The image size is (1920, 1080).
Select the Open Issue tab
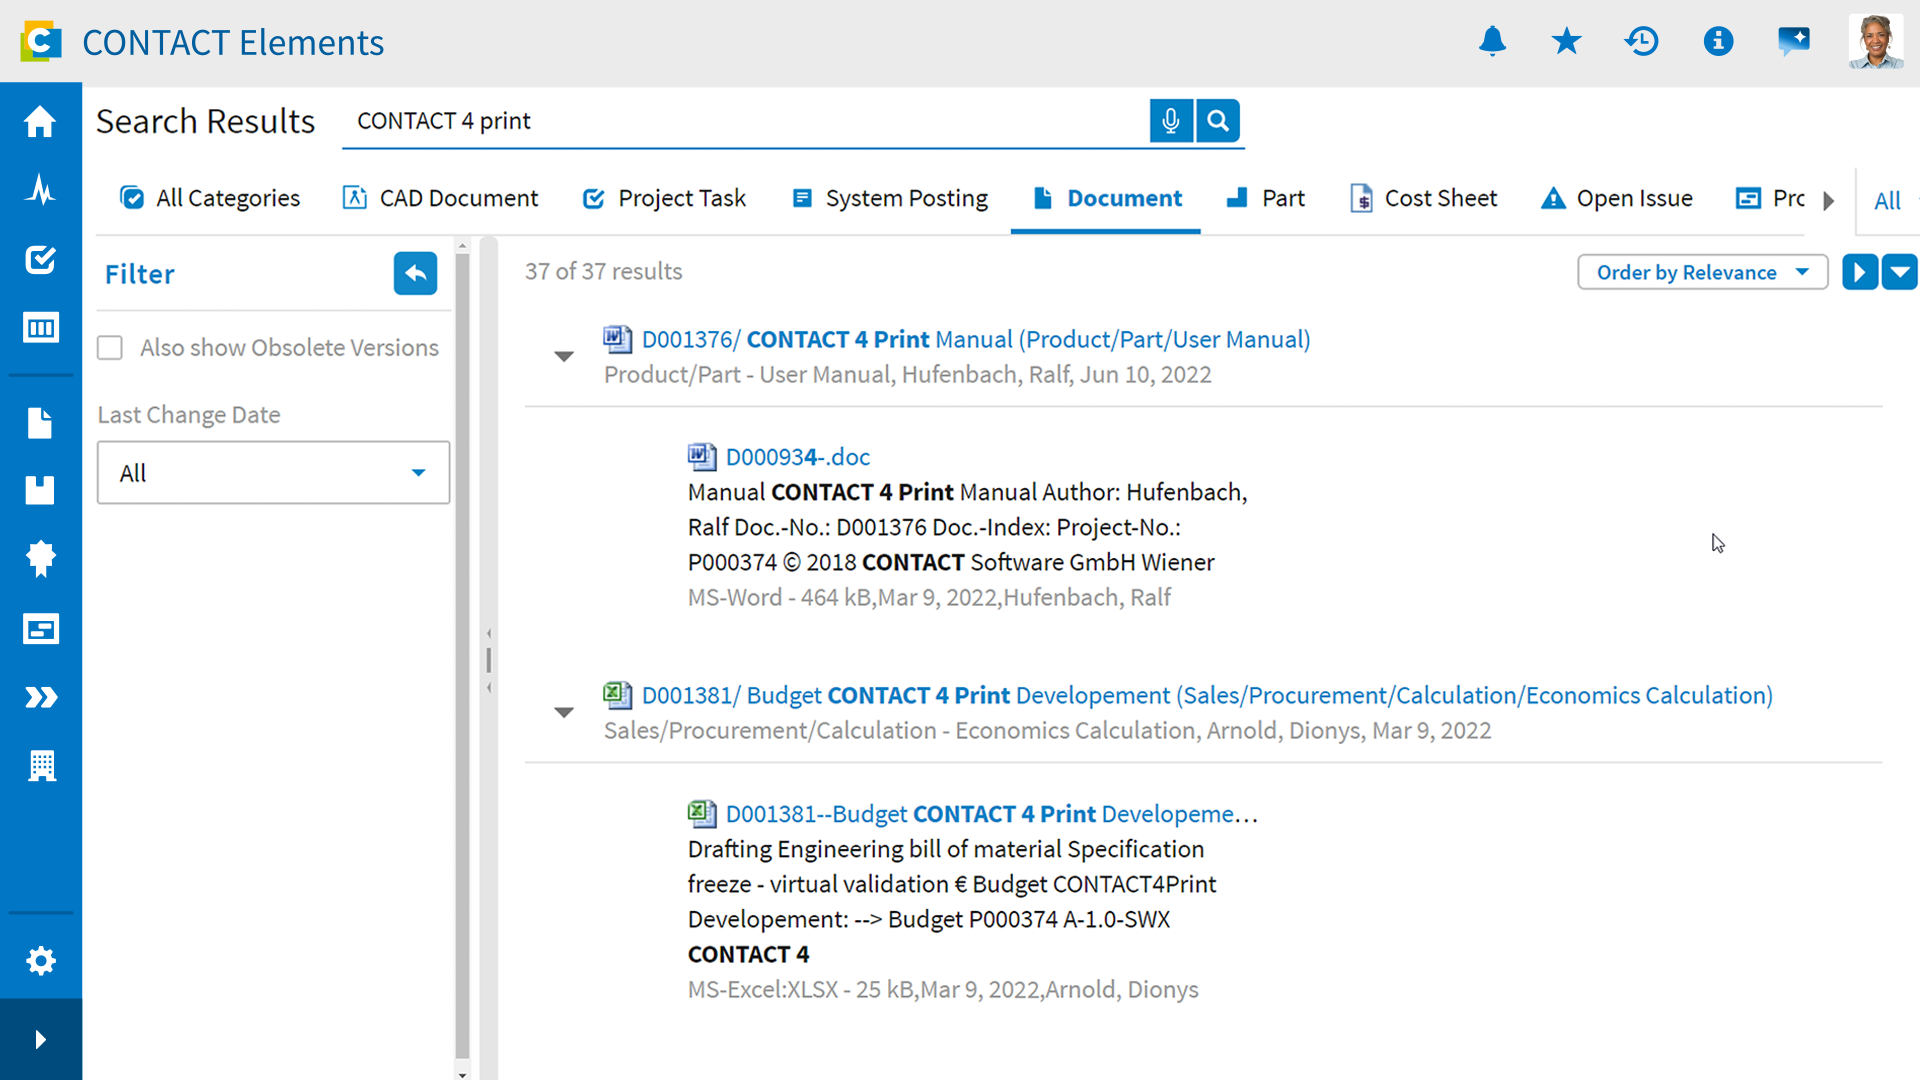1617,198
